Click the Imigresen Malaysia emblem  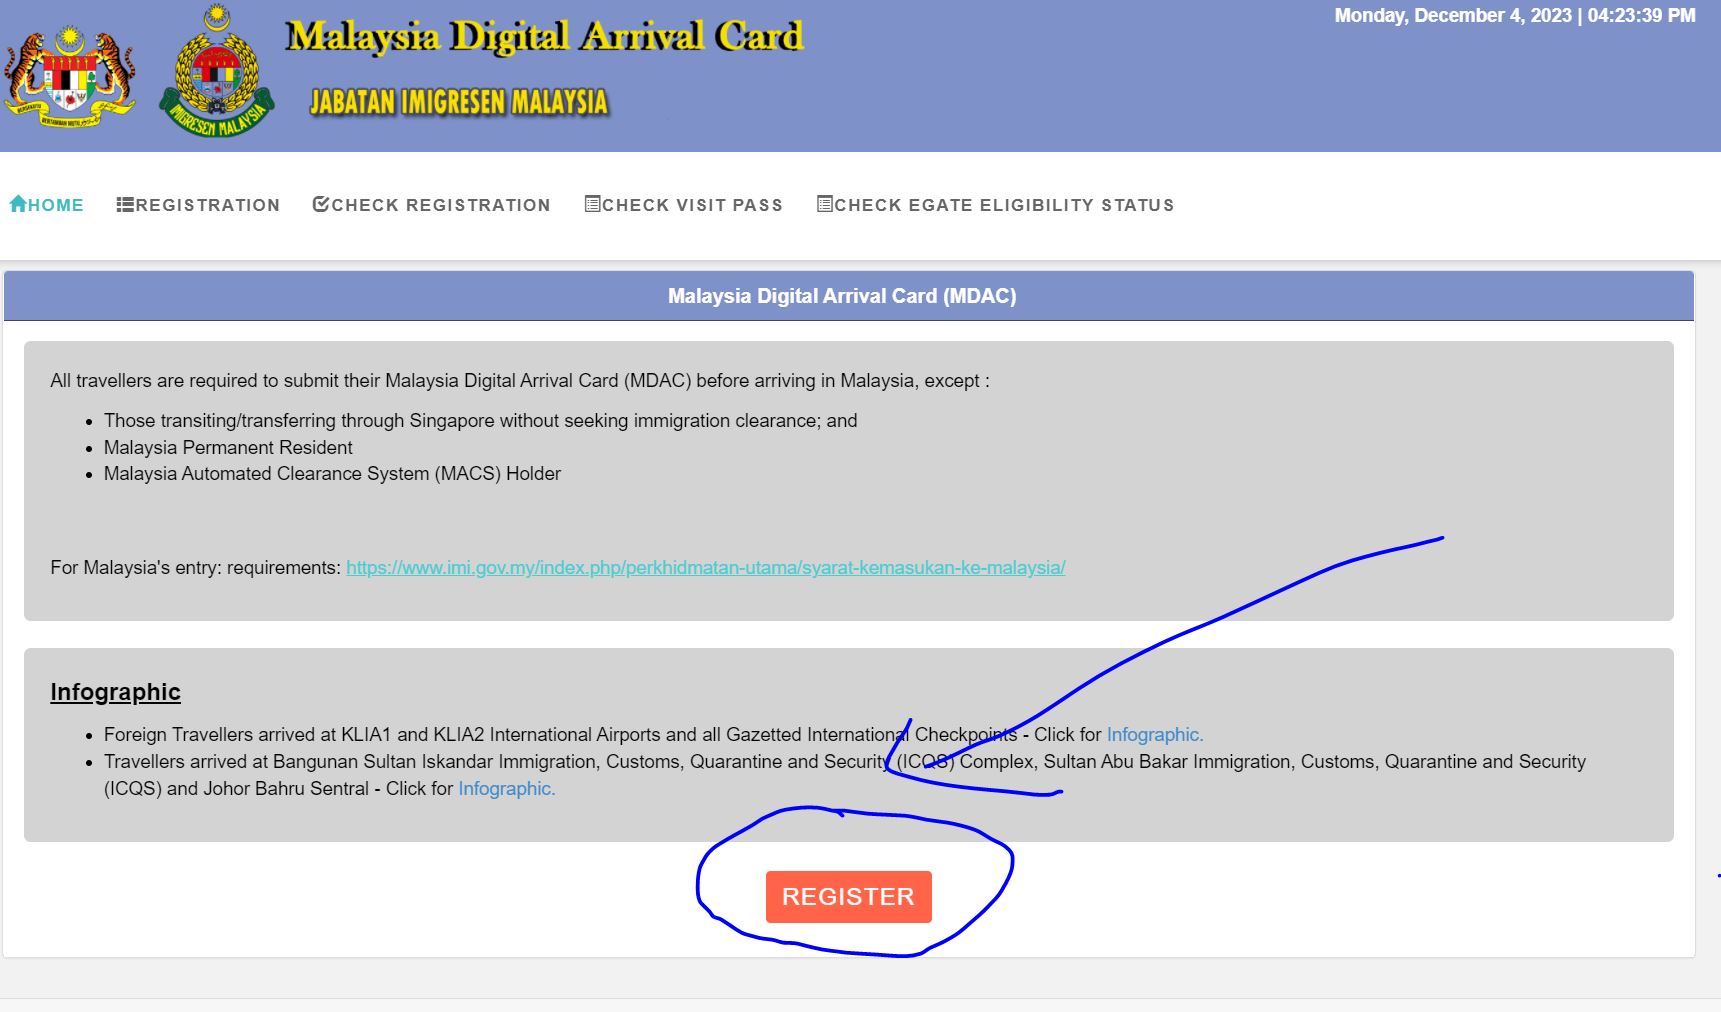click(218, 72)
